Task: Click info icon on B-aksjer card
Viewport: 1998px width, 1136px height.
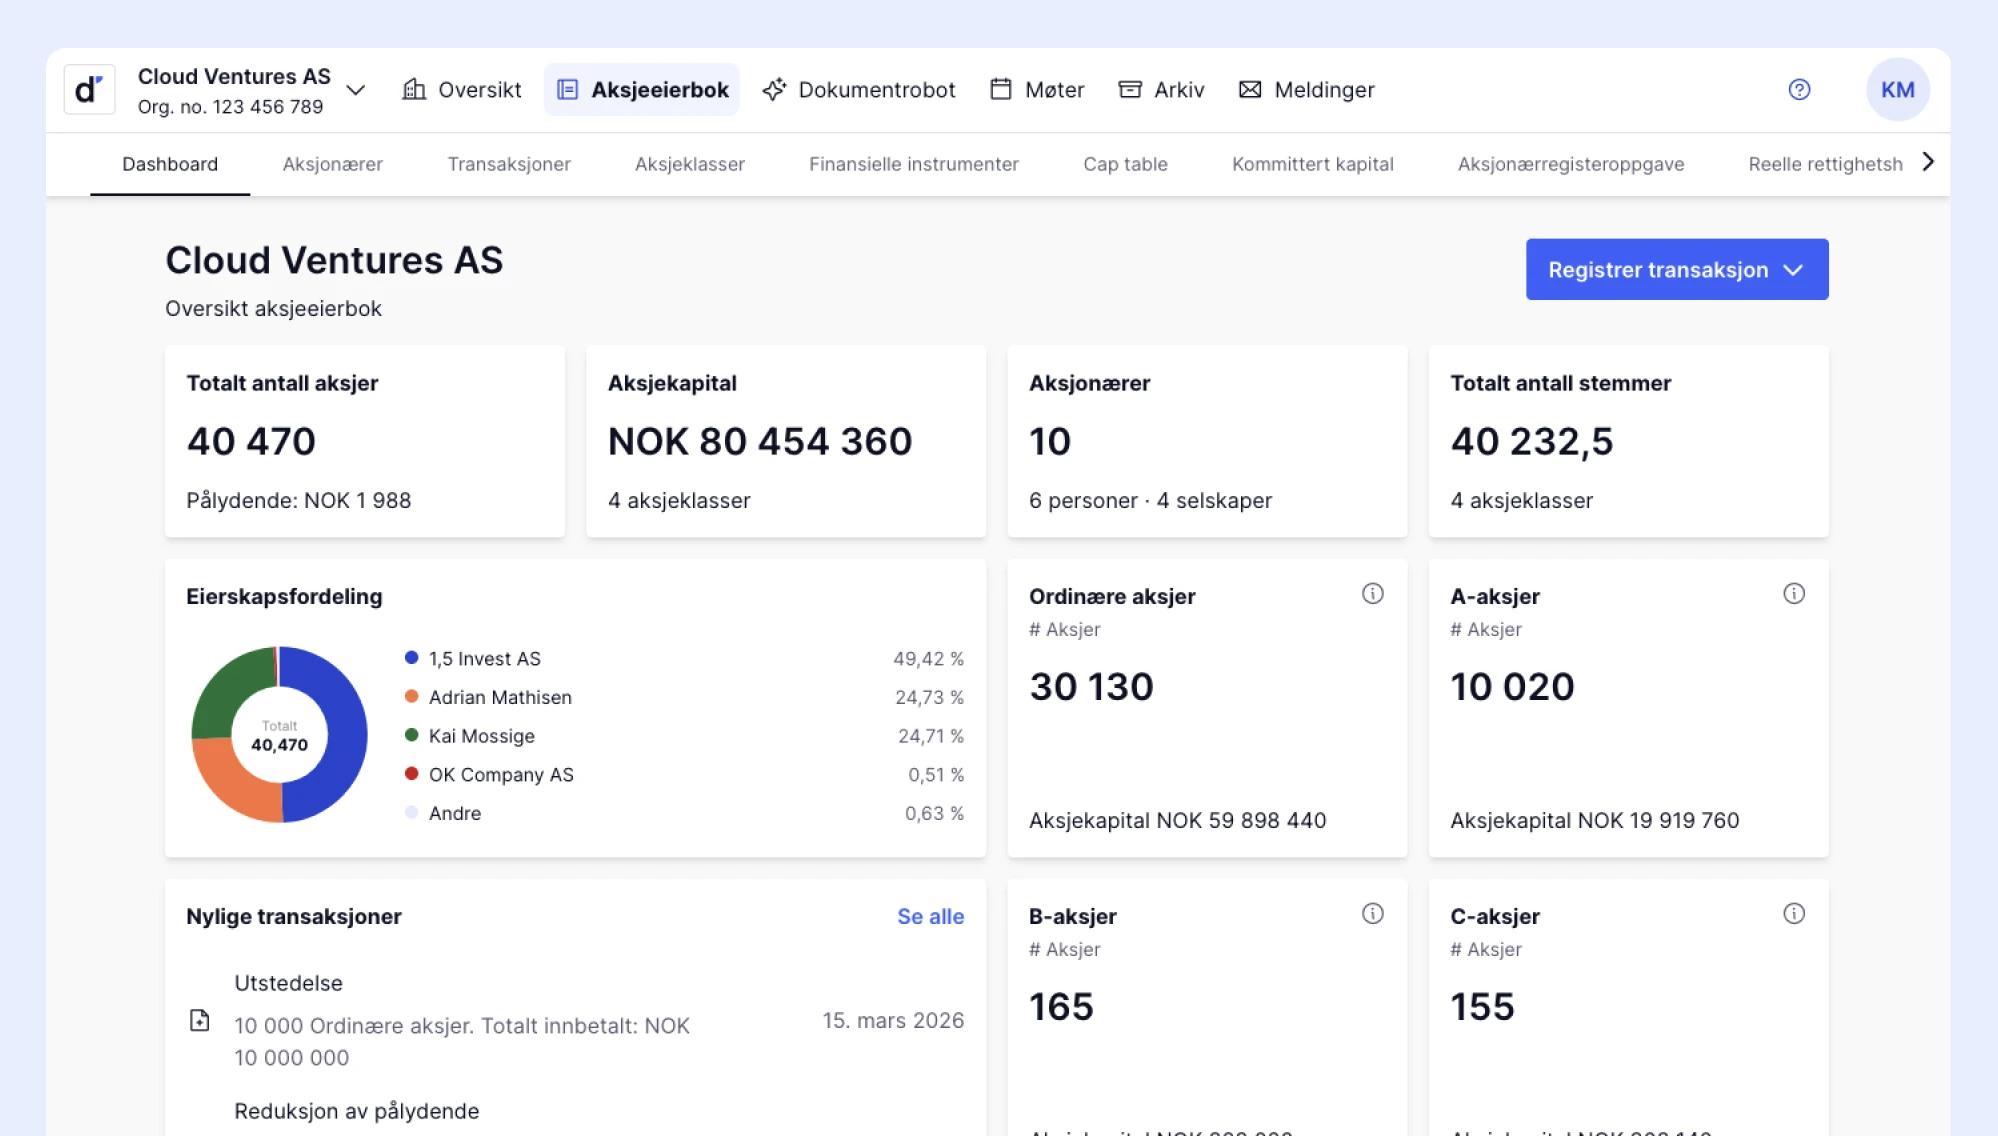Action: click(1373, 914)
